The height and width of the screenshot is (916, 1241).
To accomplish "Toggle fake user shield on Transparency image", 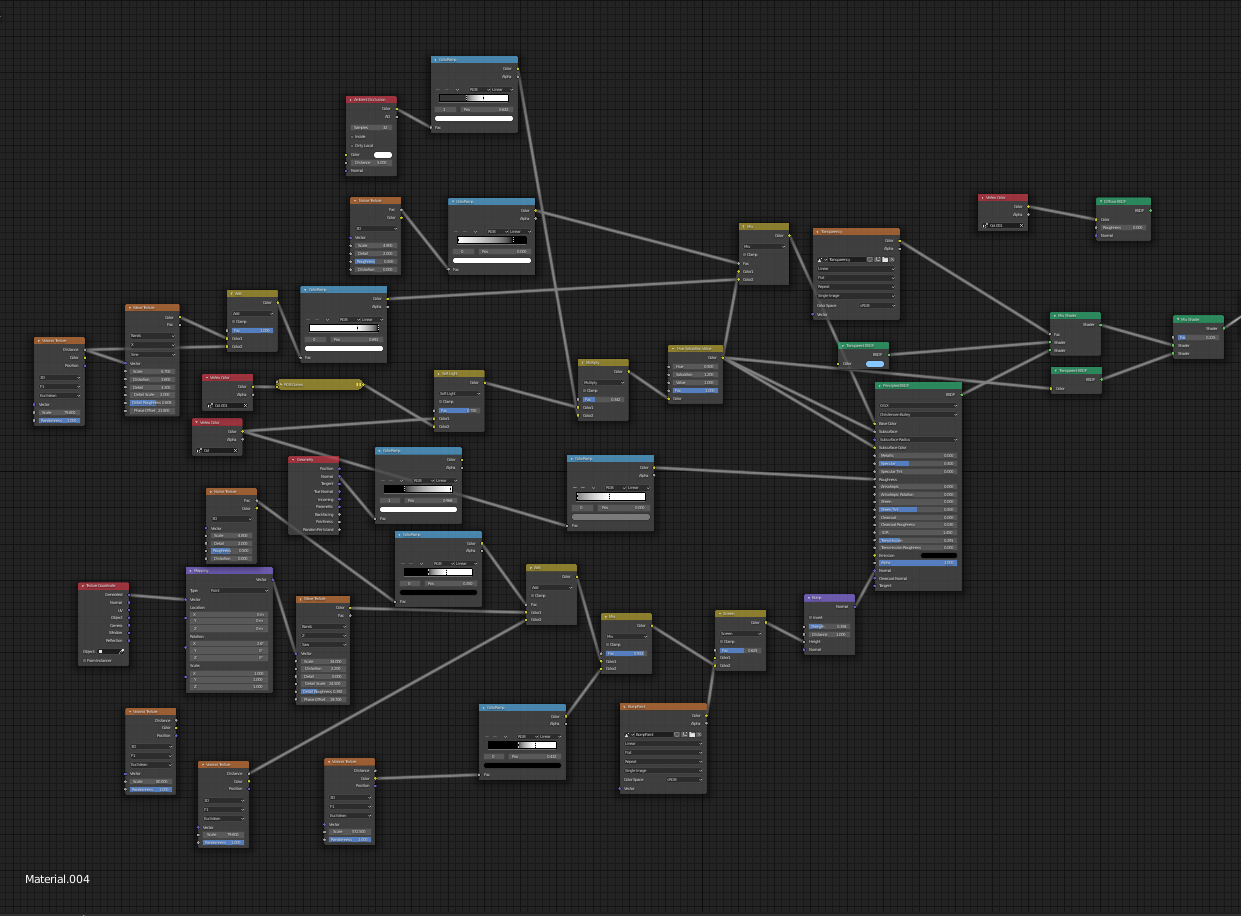I will pyautogui.click(x=870, y=260).
